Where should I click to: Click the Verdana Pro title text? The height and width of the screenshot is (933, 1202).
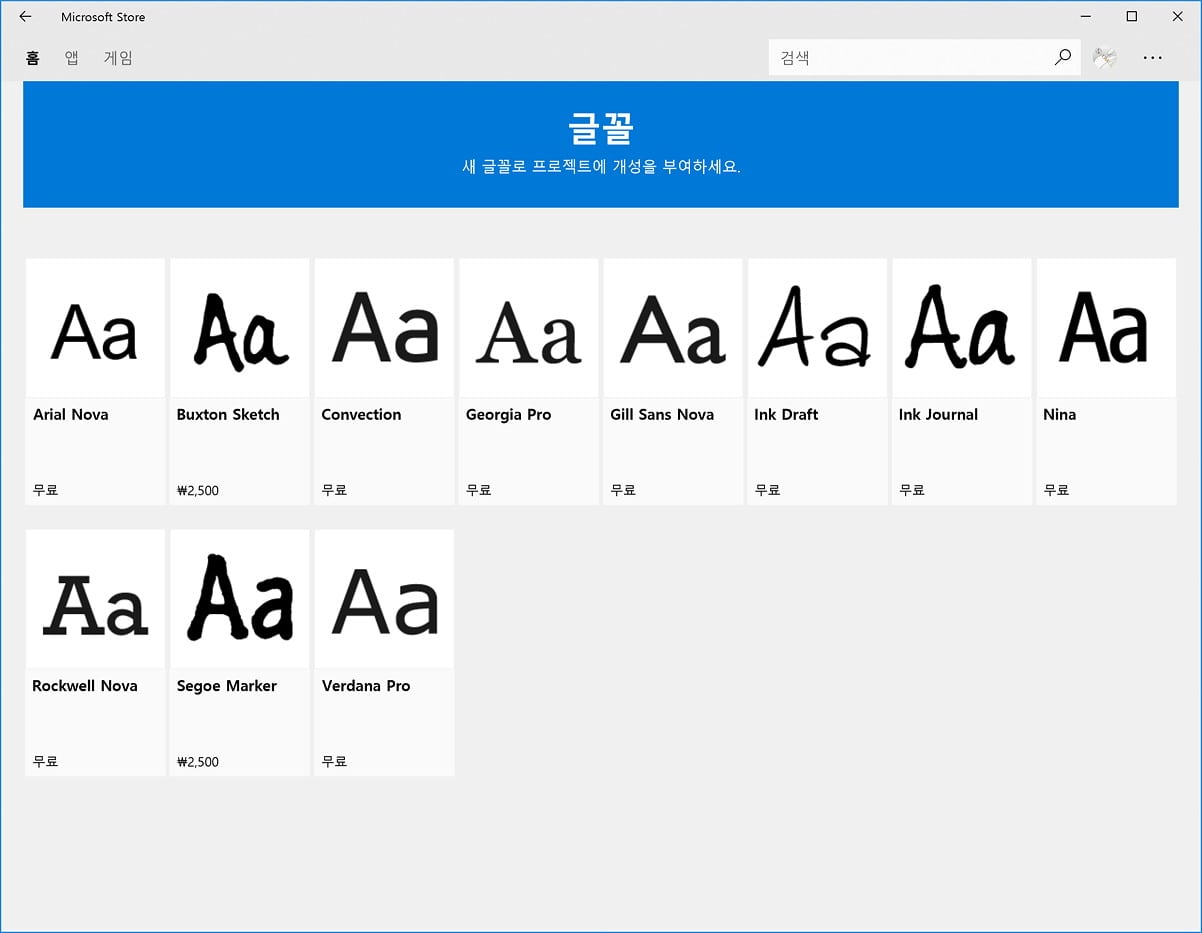tap(366, 685)
